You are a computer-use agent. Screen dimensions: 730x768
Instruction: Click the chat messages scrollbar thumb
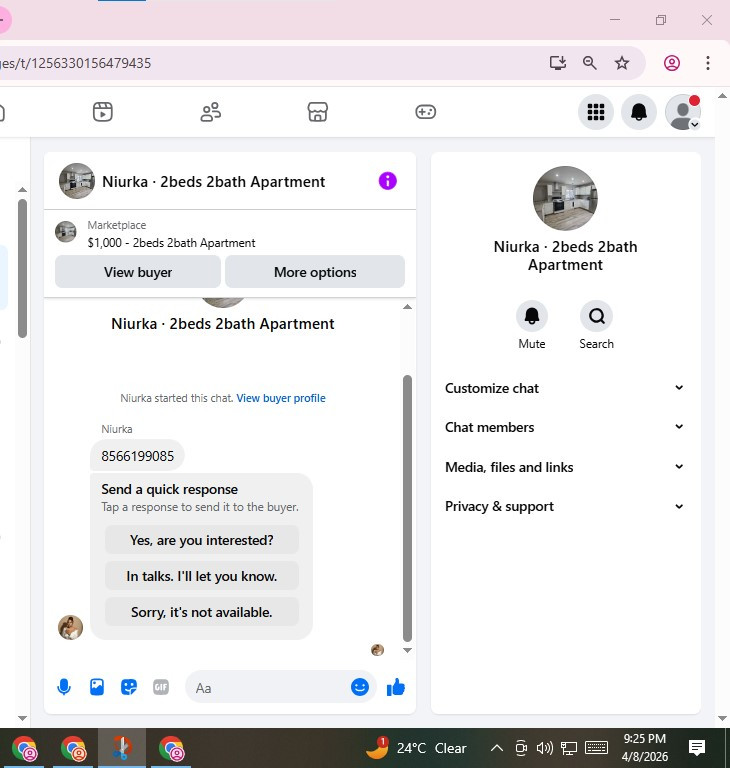click(407, 508)
